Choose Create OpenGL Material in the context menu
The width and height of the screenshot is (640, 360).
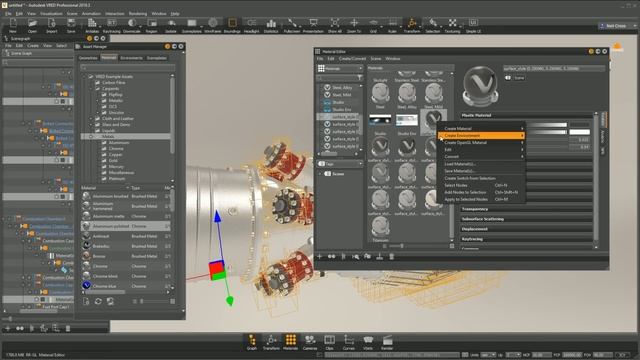pos(481,143)
